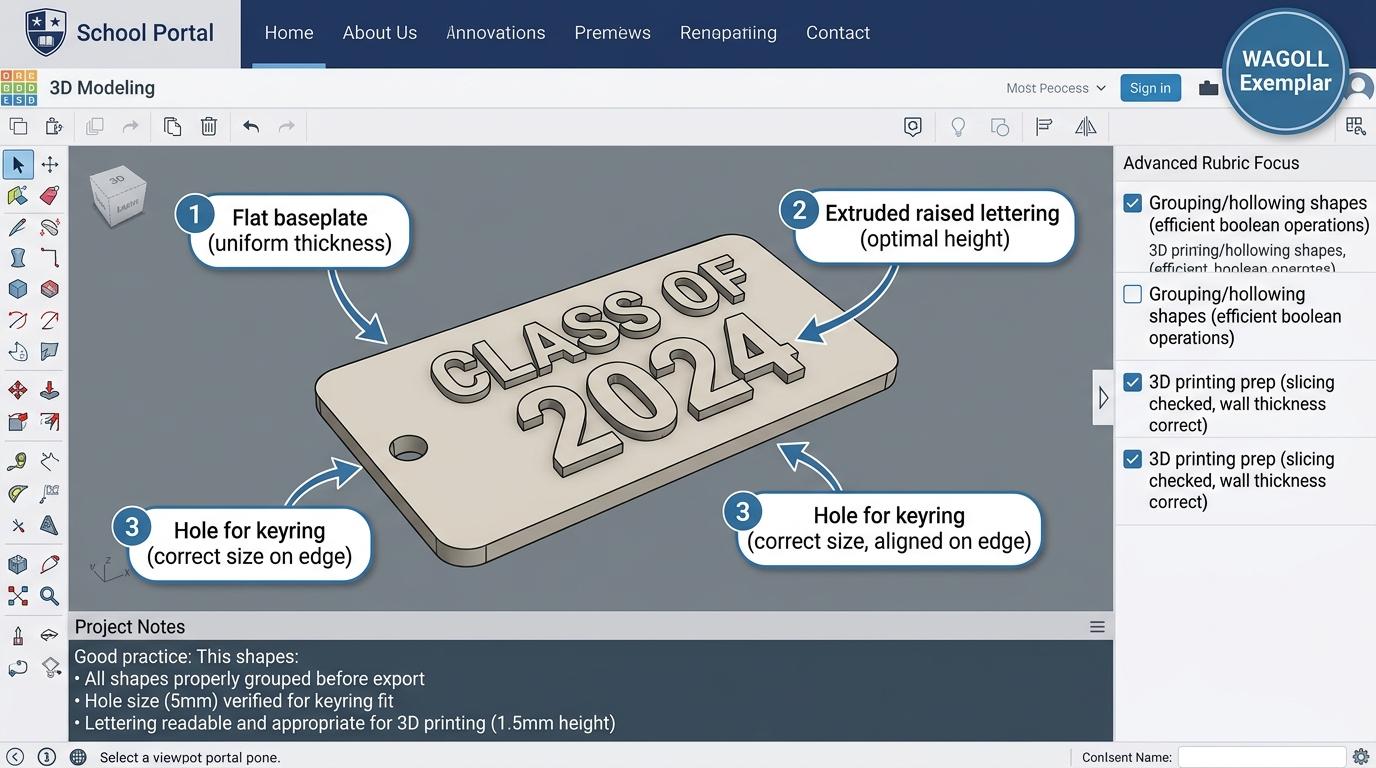Click the 3D Modeling app grid logo

coord(18,88)
